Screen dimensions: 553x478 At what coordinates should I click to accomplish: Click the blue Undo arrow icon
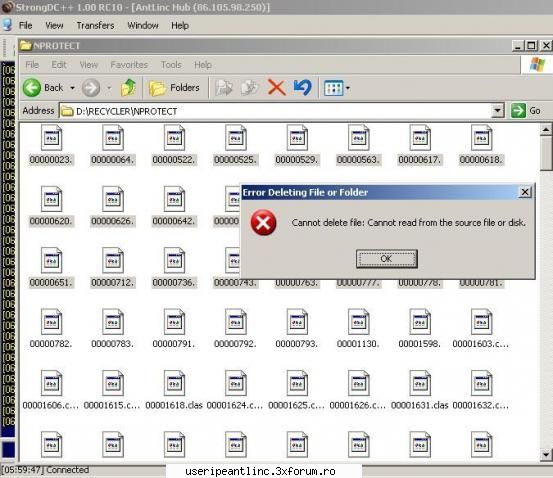pos(303,87)
